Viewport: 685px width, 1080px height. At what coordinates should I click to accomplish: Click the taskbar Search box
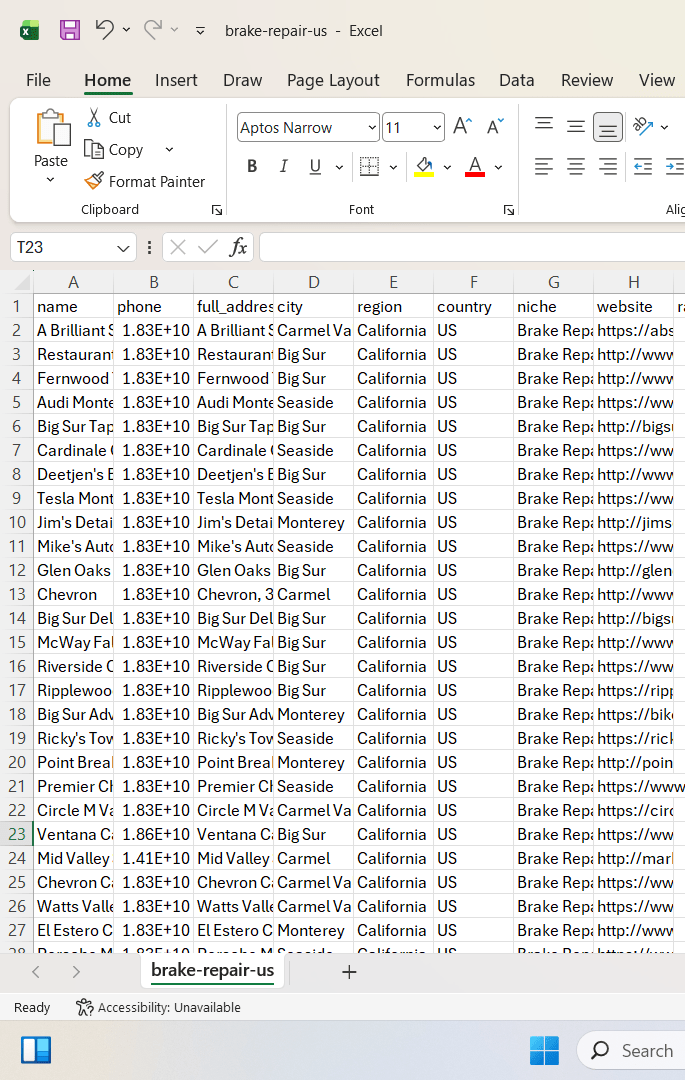tap(631, 1050)
